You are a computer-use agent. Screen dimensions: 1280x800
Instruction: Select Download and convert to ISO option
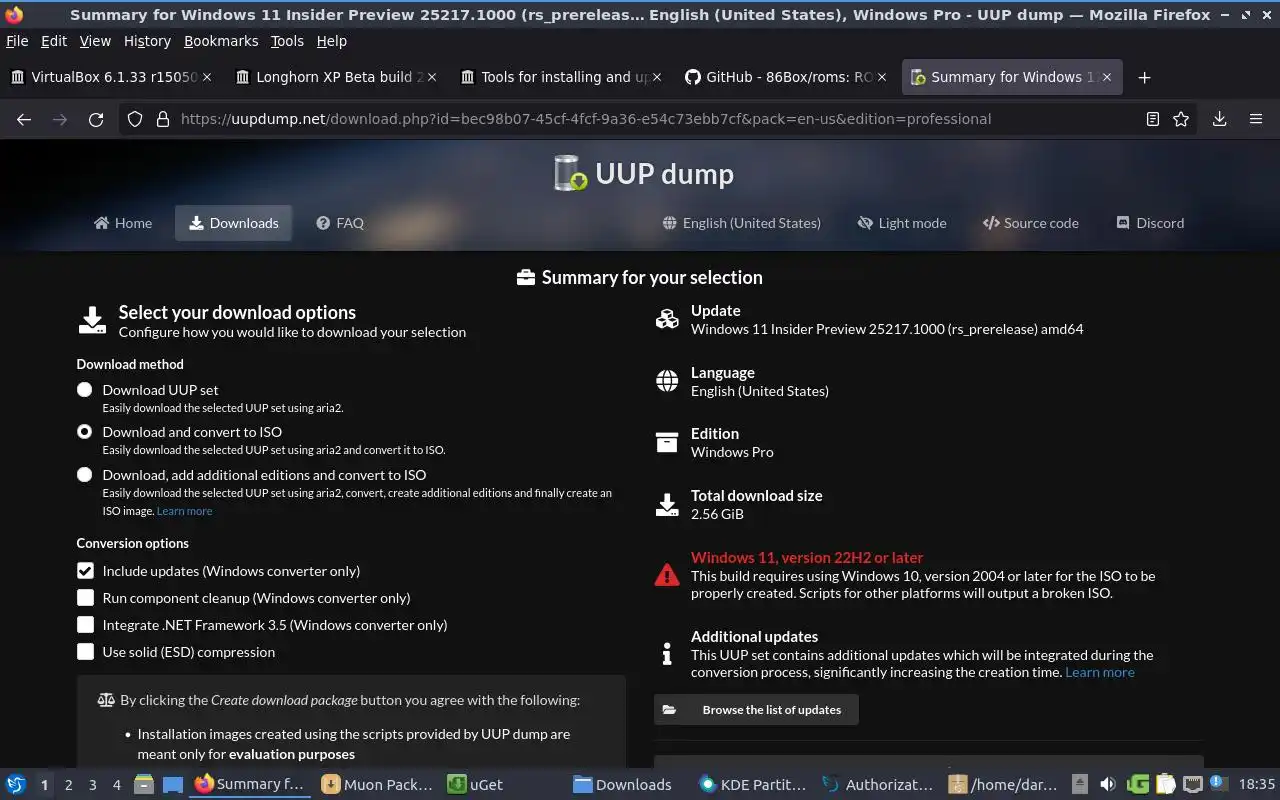(85, 432)
